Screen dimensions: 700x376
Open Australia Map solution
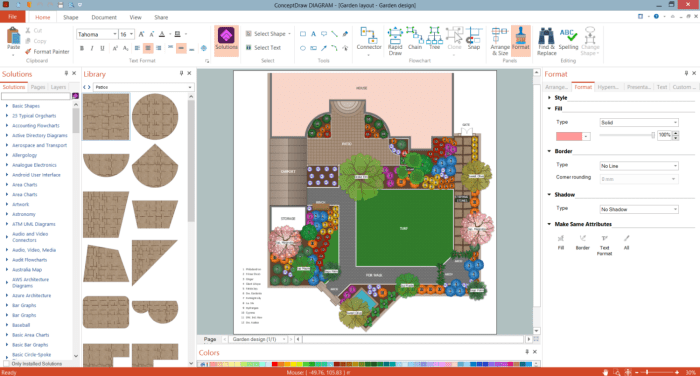pyautogui.click(x=27, y=270)
